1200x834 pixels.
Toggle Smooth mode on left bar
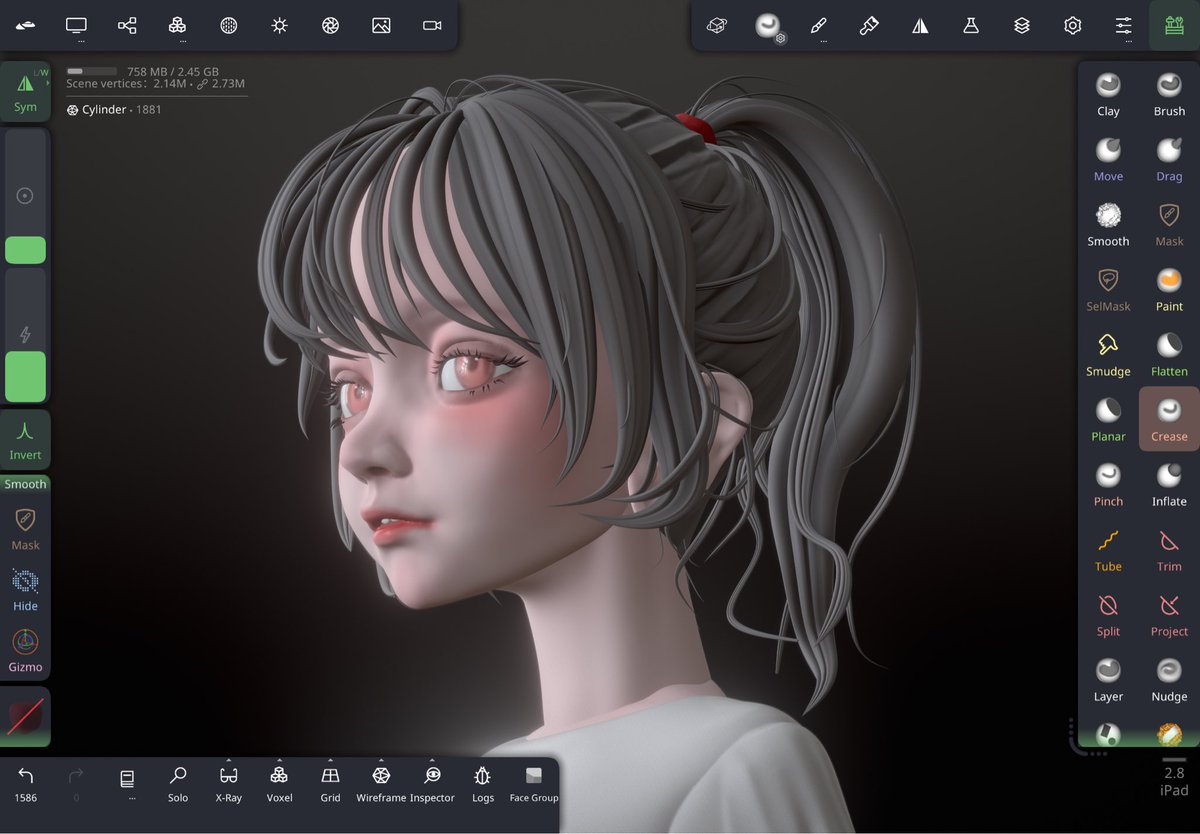point(25,484)
